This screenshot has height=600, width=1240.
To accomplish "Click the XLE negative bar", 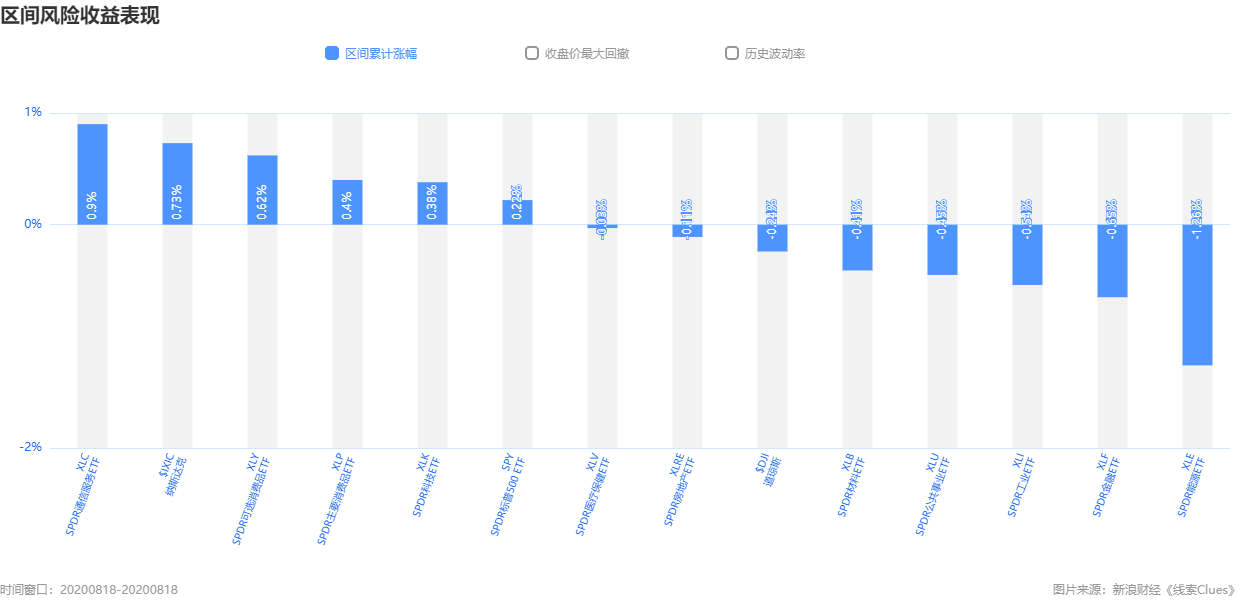I will [1197, 295].
